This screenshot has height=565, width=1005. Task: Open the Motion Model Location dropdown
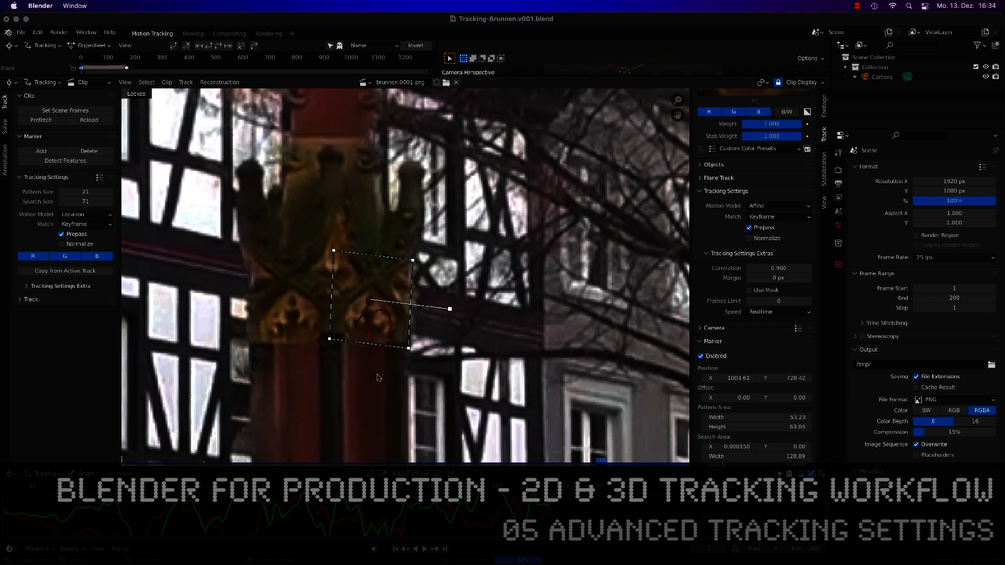85,215
